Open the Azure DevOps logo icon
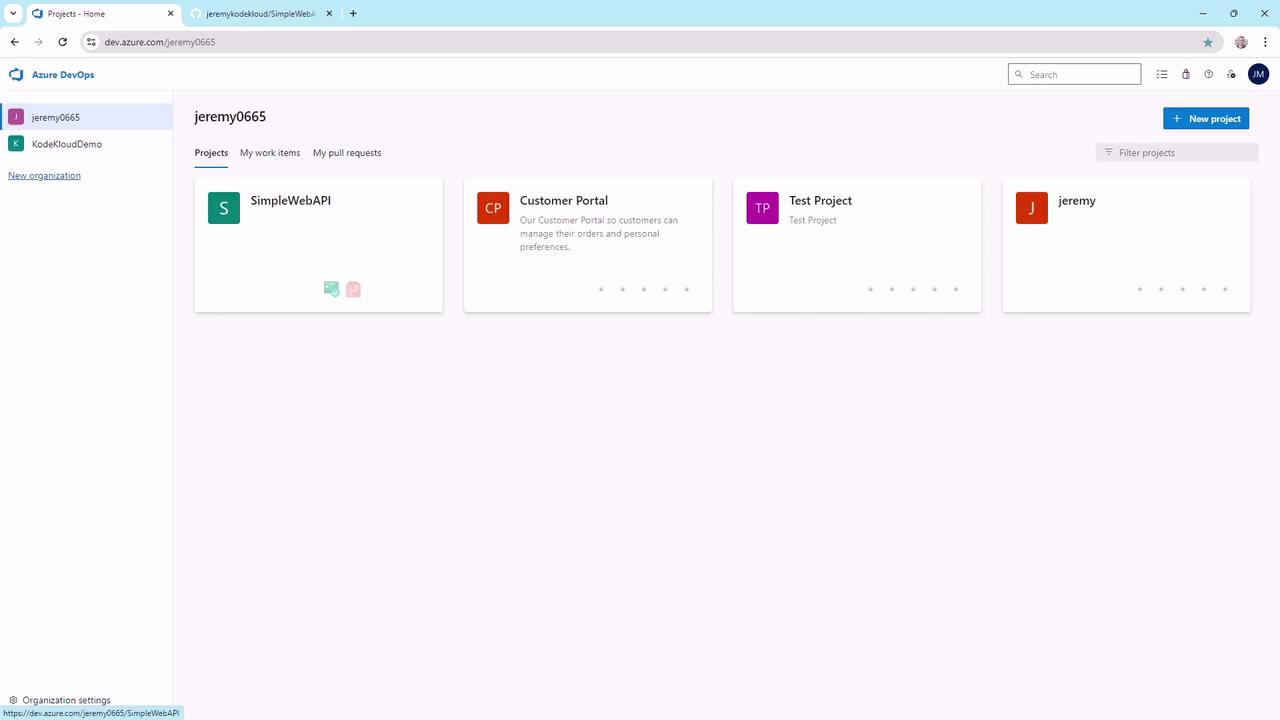The image size is (1280, 720). [16, 75]
